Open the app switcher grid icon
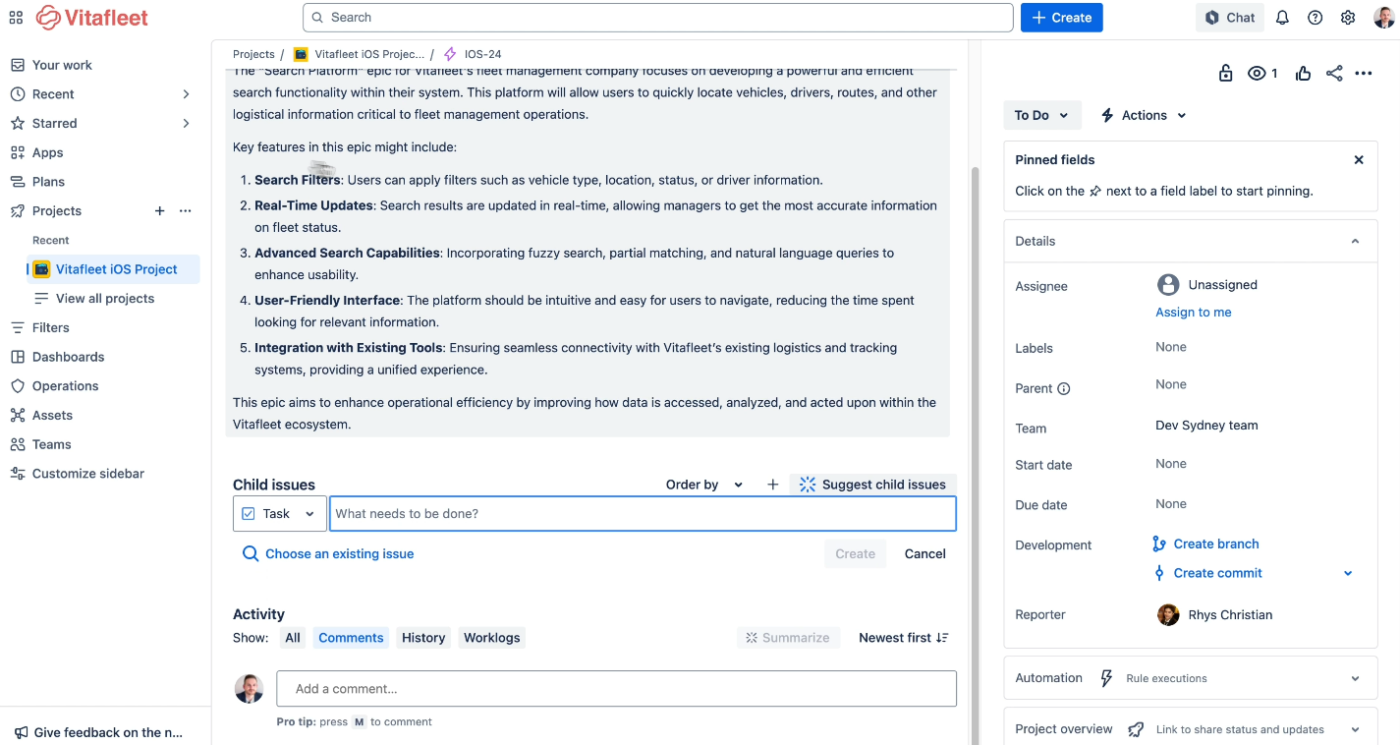Viewport: 1400px width, 745px height. [15, 17]
